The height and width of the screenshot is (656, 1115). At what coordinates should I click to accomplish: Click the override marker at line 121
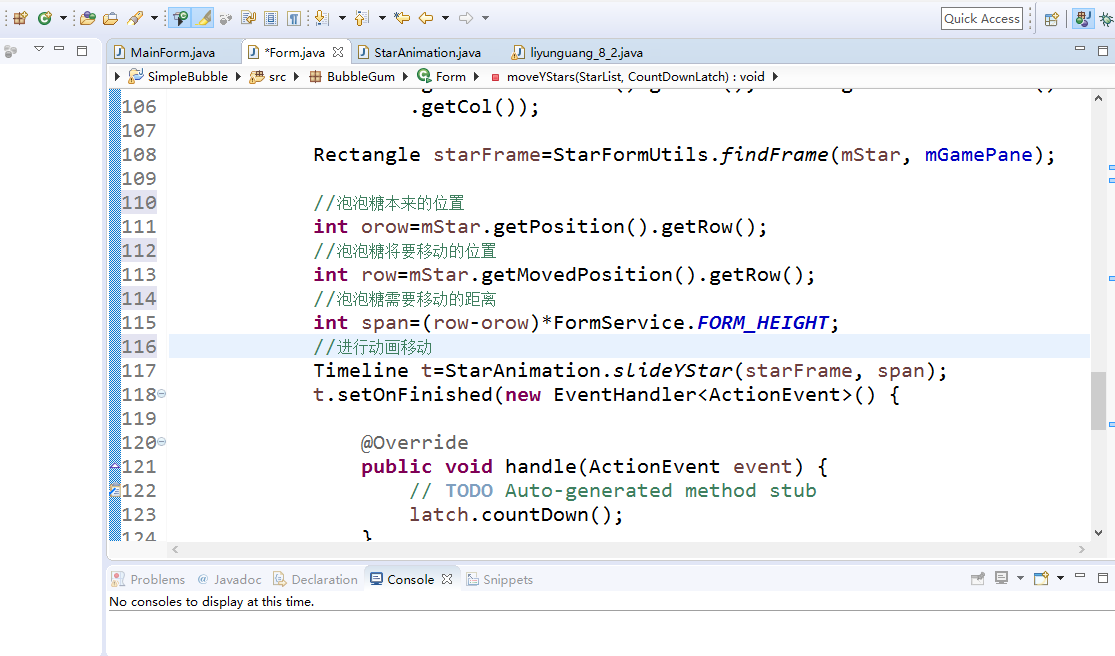click(x=114, y=467)
